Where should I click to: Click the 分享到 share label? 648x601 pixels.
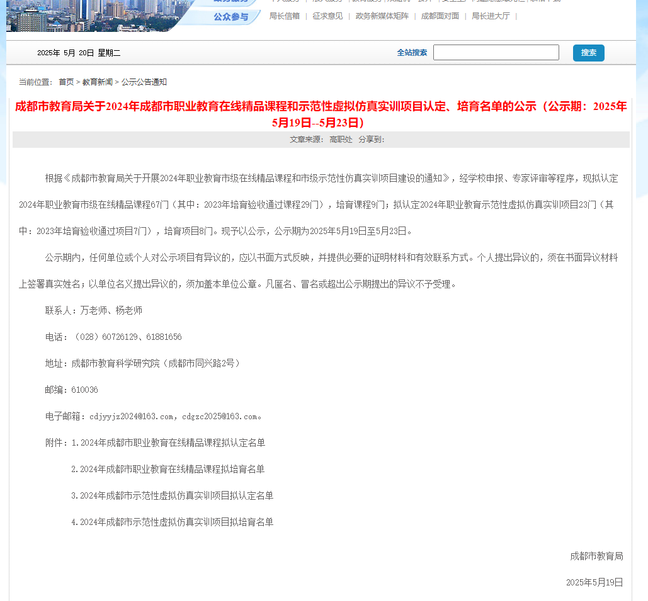371,140
